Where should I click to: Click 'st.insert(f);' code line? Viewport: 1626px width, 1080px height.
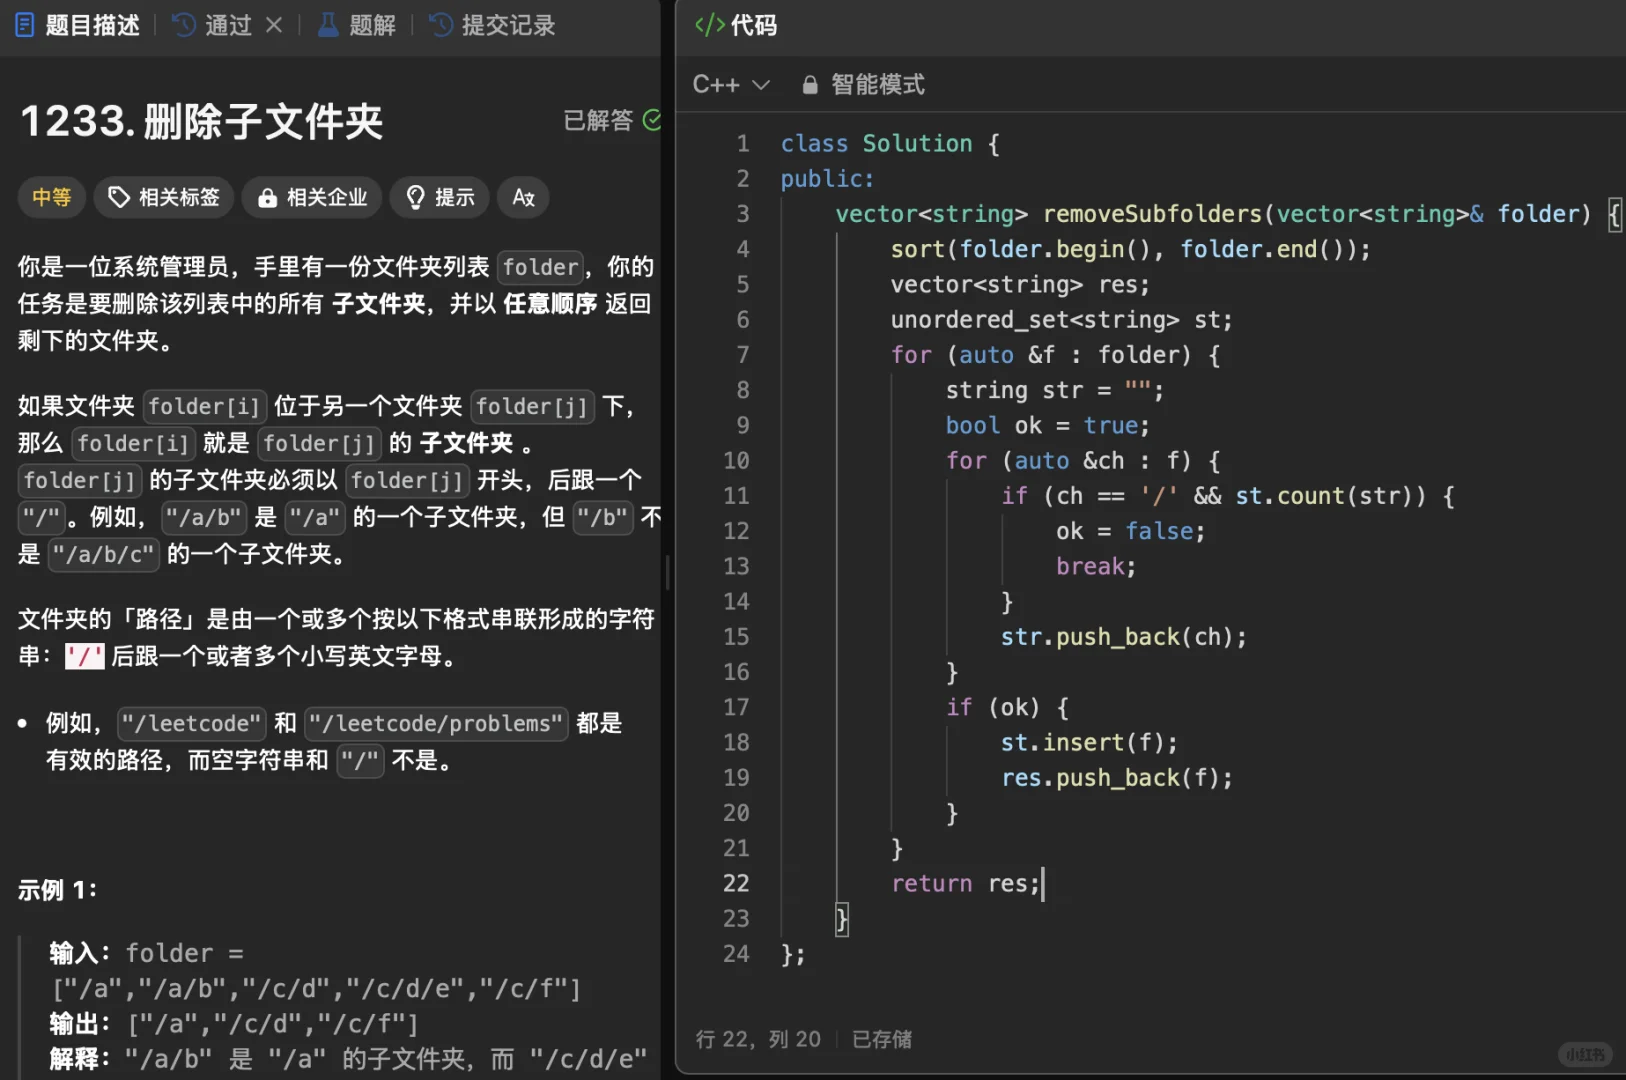(1090, 743)
